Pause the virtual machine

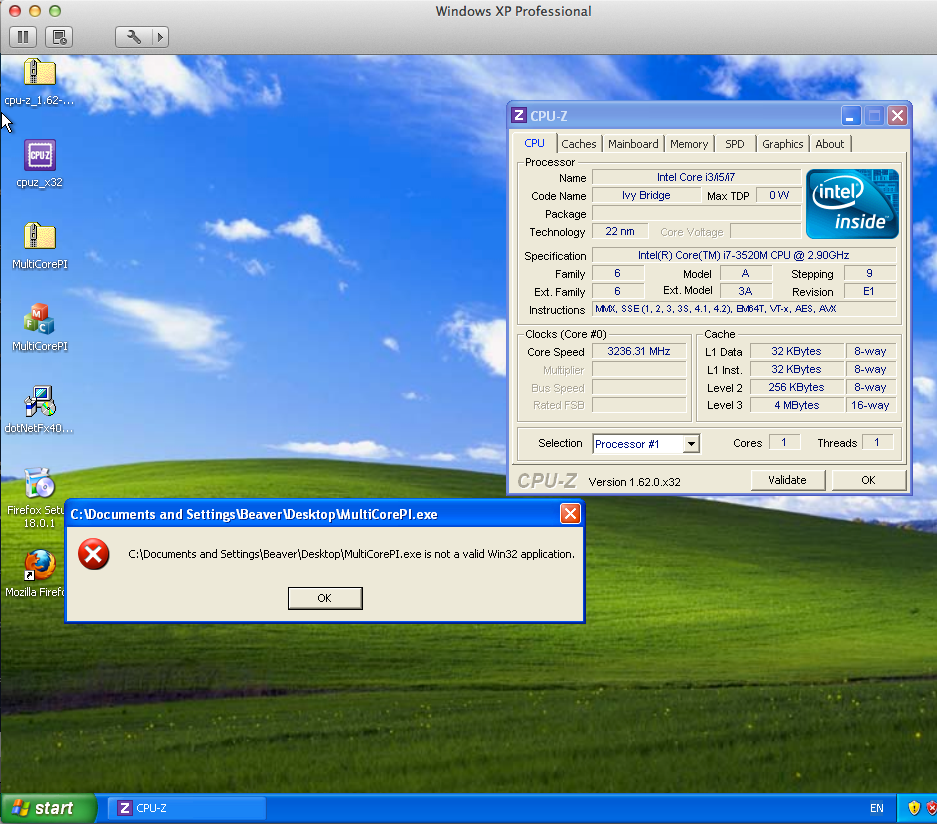coord(24,37)
